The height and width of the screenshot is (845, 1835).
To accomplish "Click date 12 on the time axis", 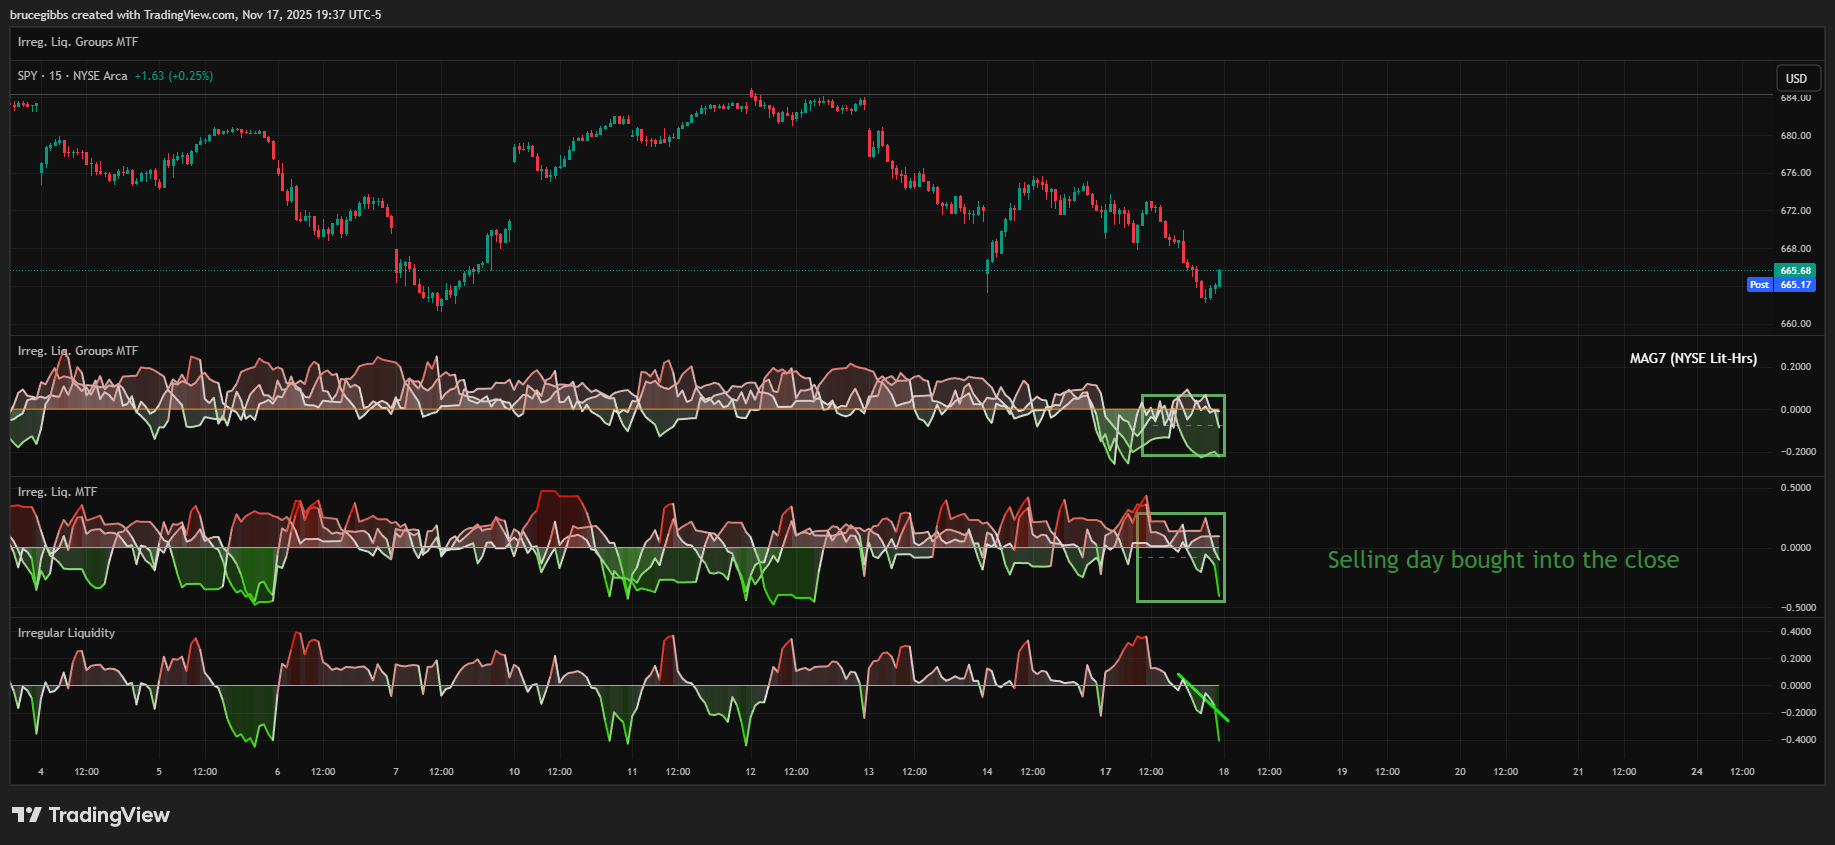I will click(x=750, y=772).
